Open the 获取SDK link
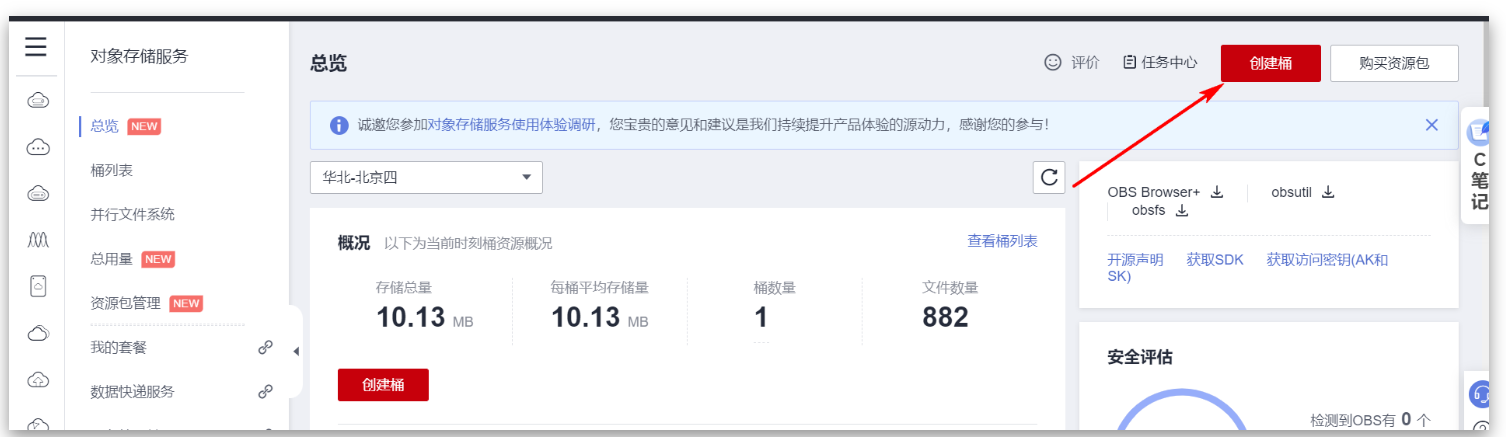The image size is (1506, 437). [x=1215, y=259]
